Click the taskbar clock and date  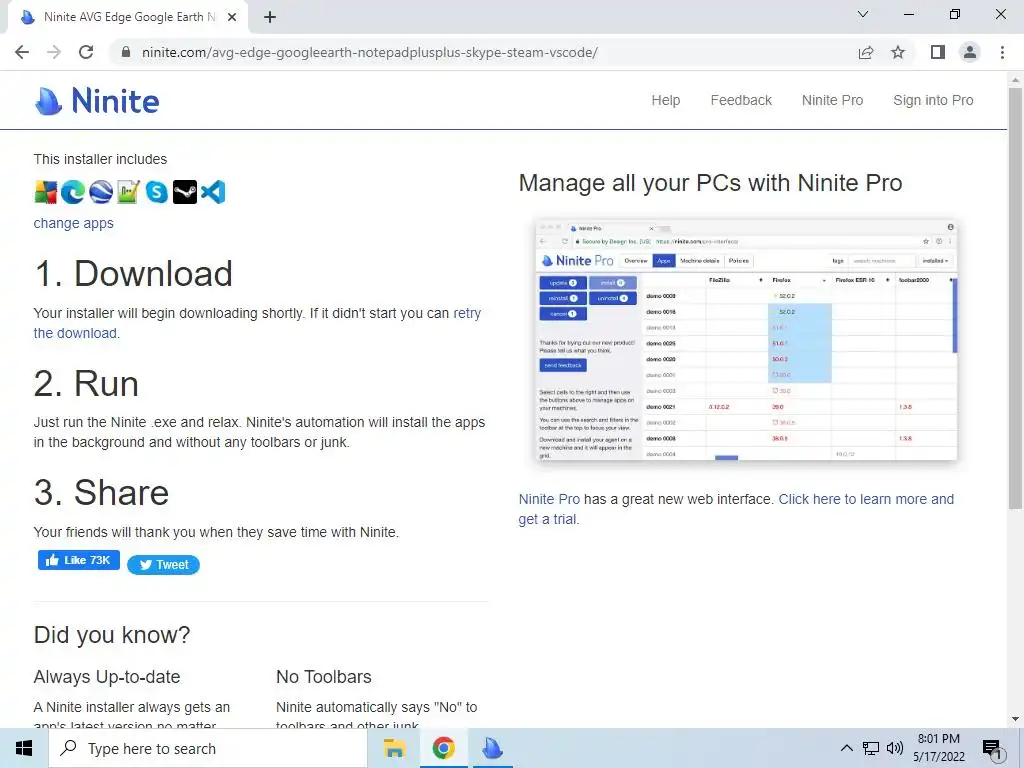938,748
